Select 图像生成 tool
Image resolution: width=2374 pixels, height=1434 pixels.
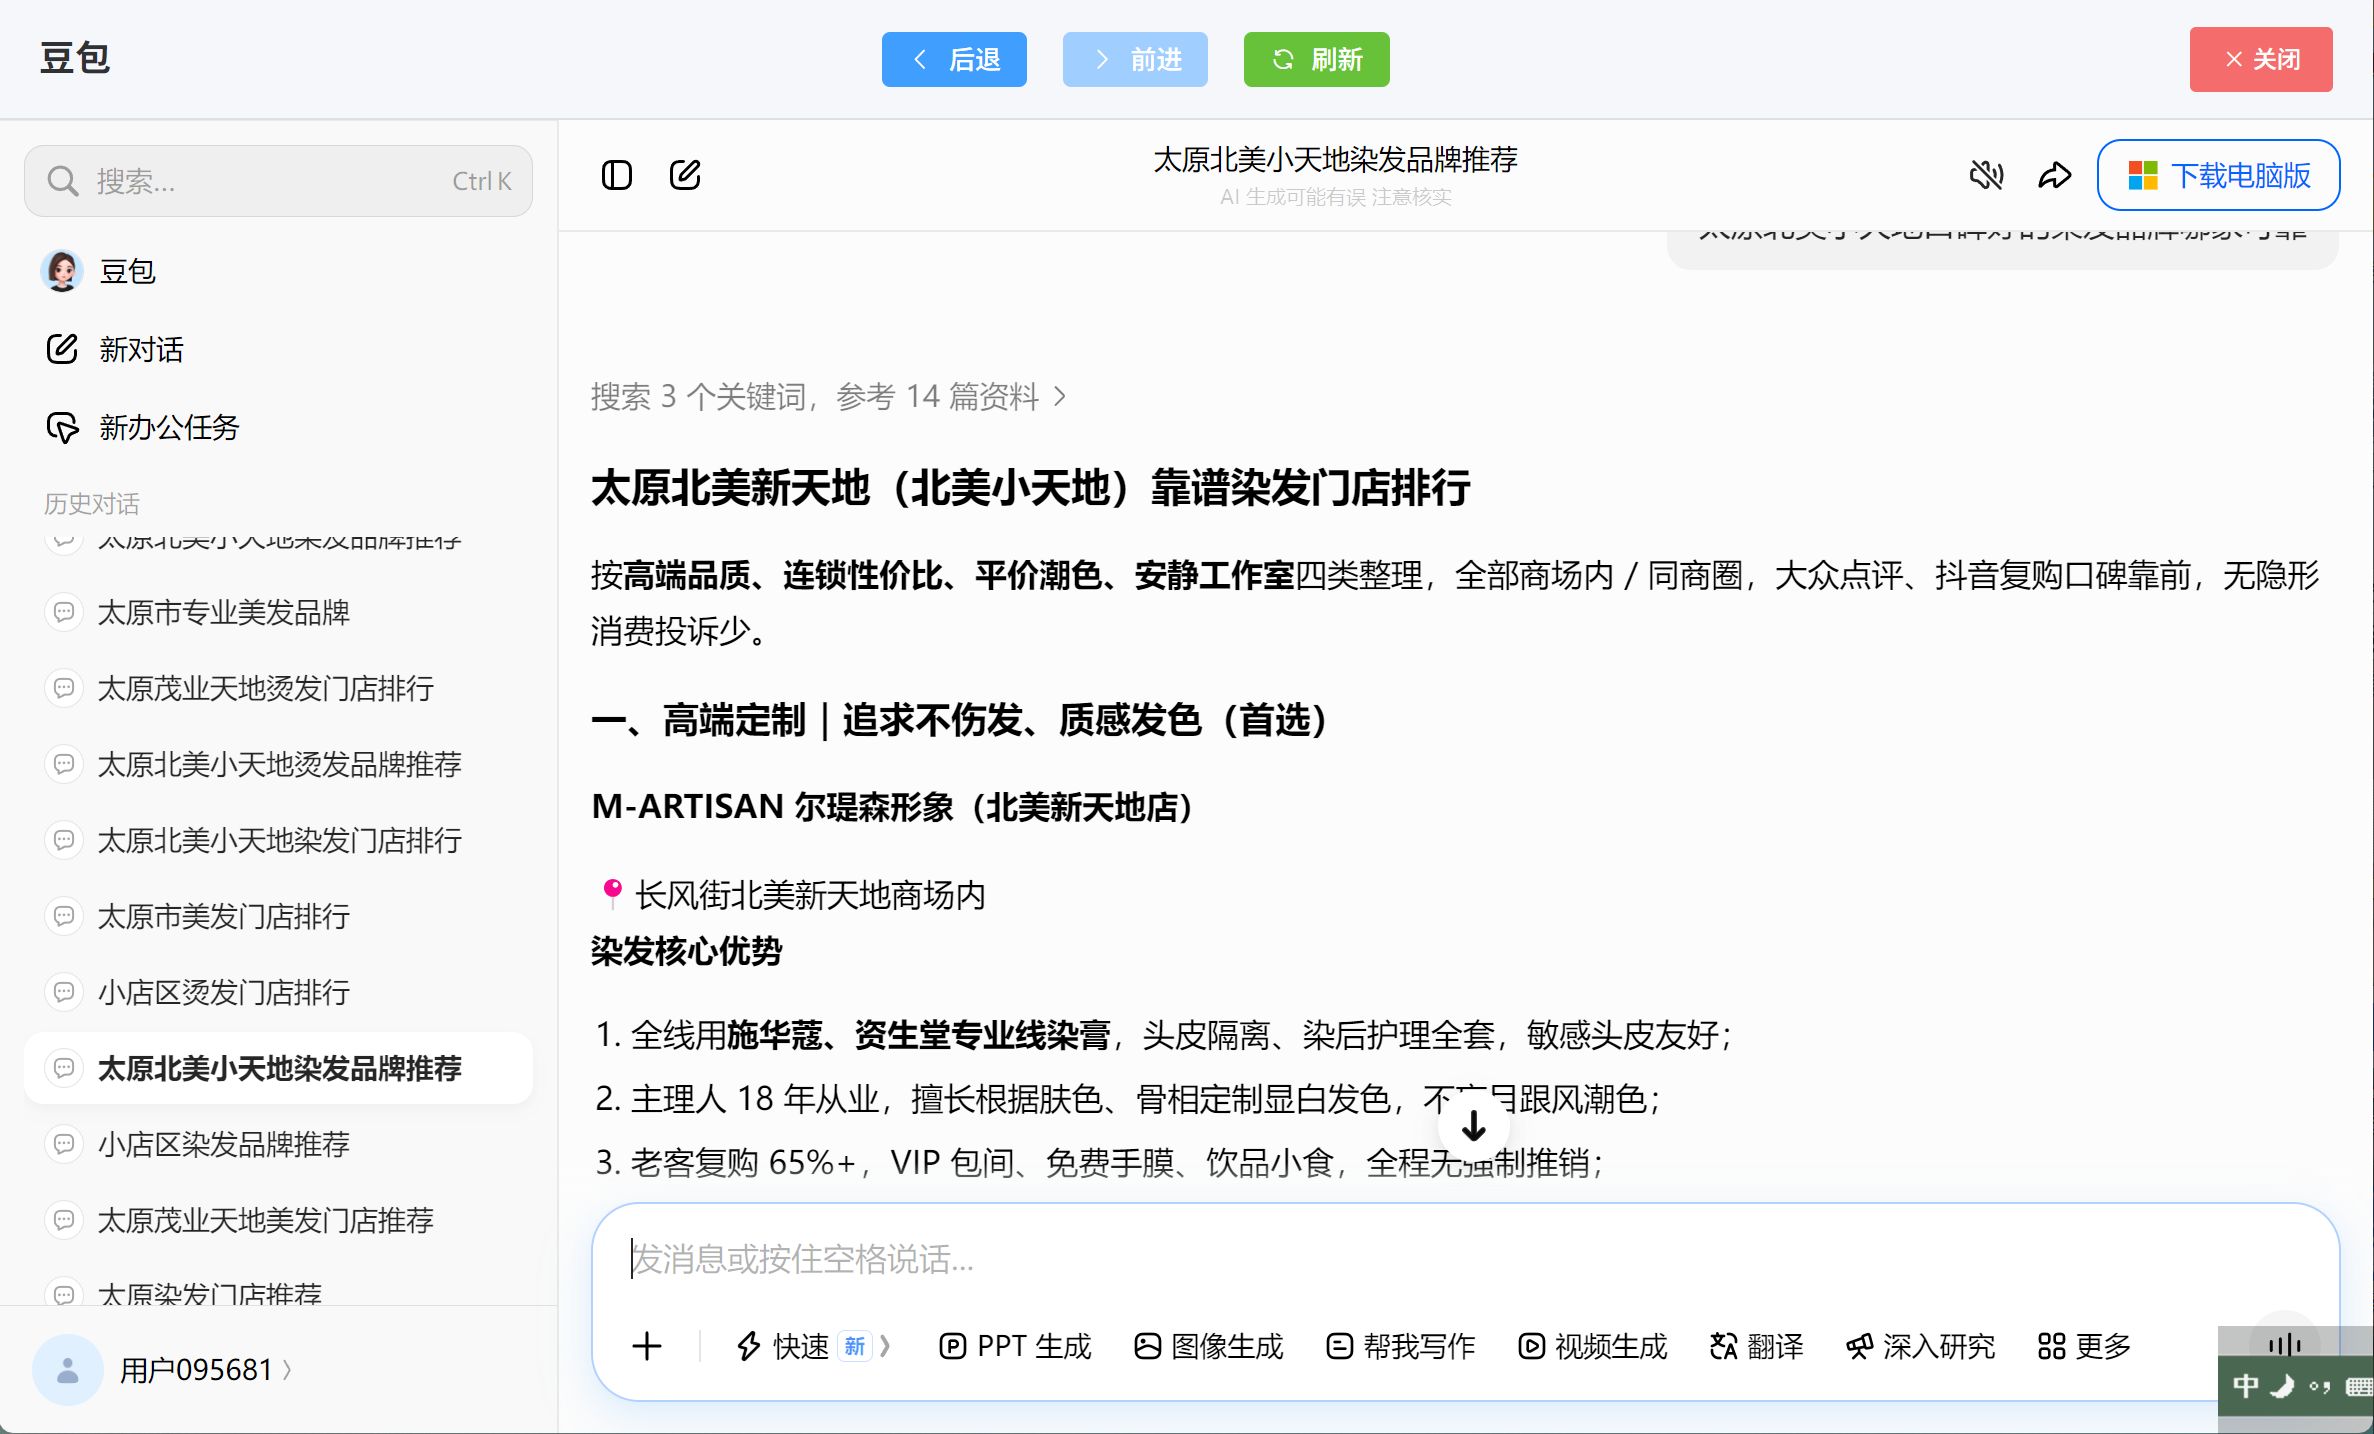tap(1208, 1346)
